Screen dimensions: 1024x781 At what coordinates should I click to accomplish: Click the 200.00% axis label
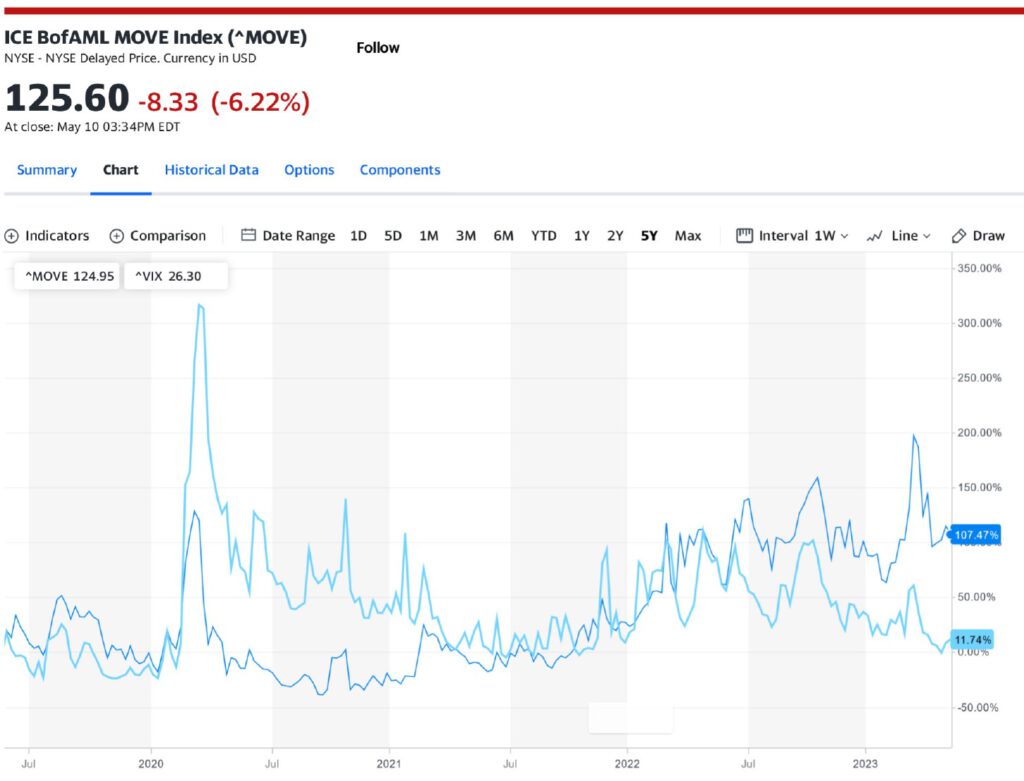[x=979, y=433]
